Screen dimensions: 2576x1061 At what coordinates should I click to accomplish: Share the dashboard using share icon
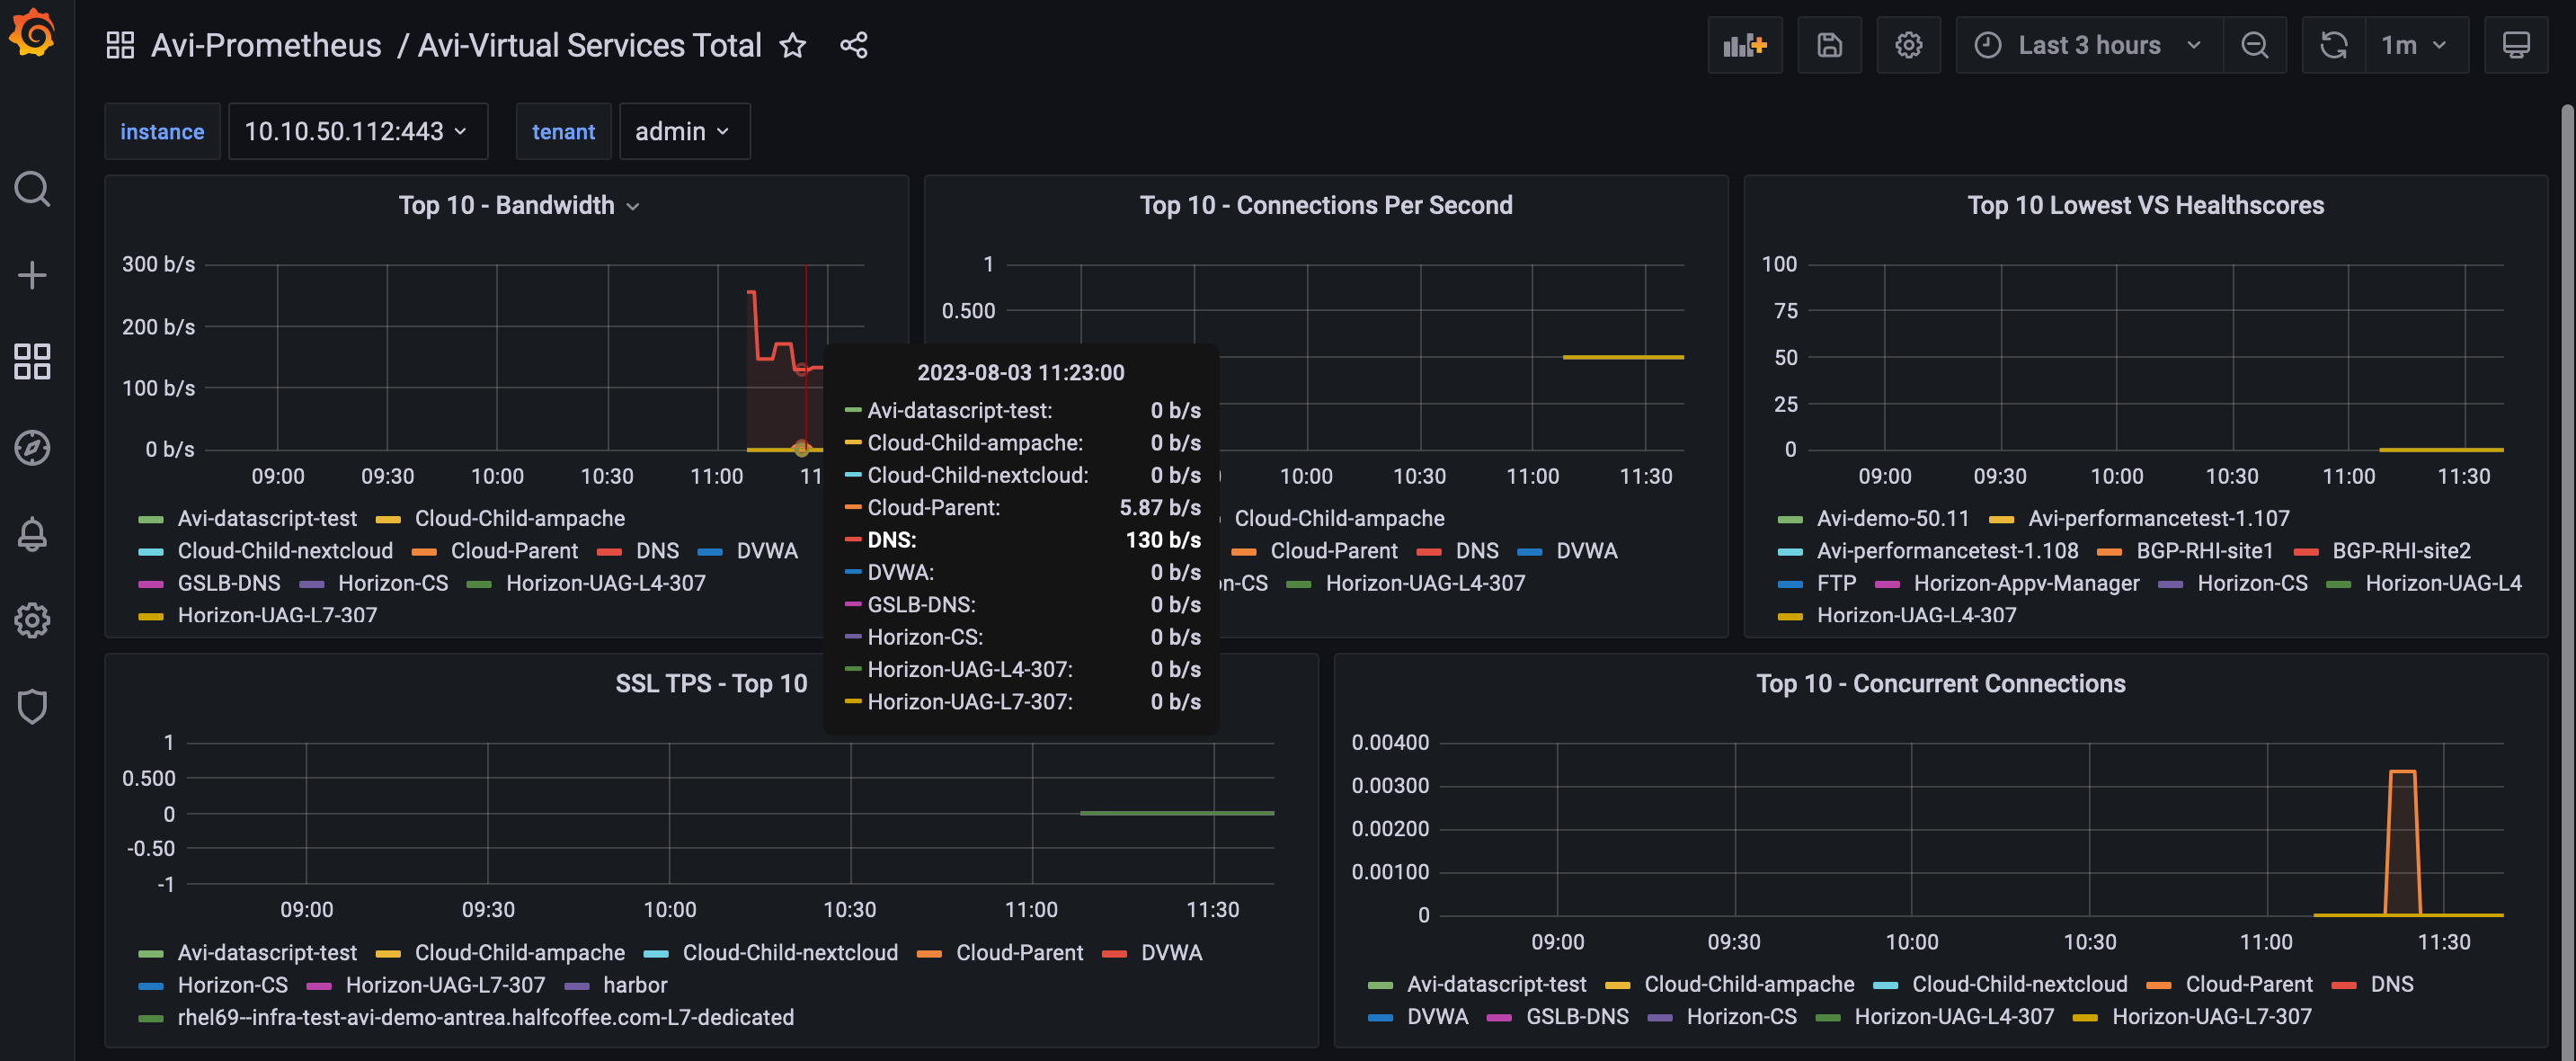[854, 45]
